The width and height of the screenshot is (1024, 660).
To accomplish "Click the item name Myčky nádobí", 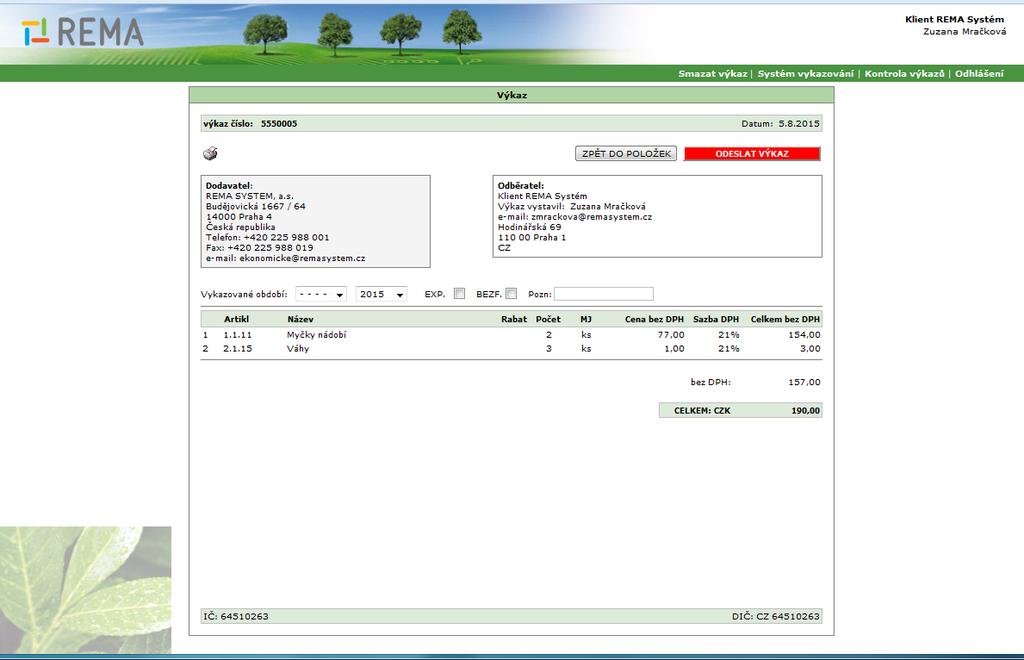I will click(317, 335).
